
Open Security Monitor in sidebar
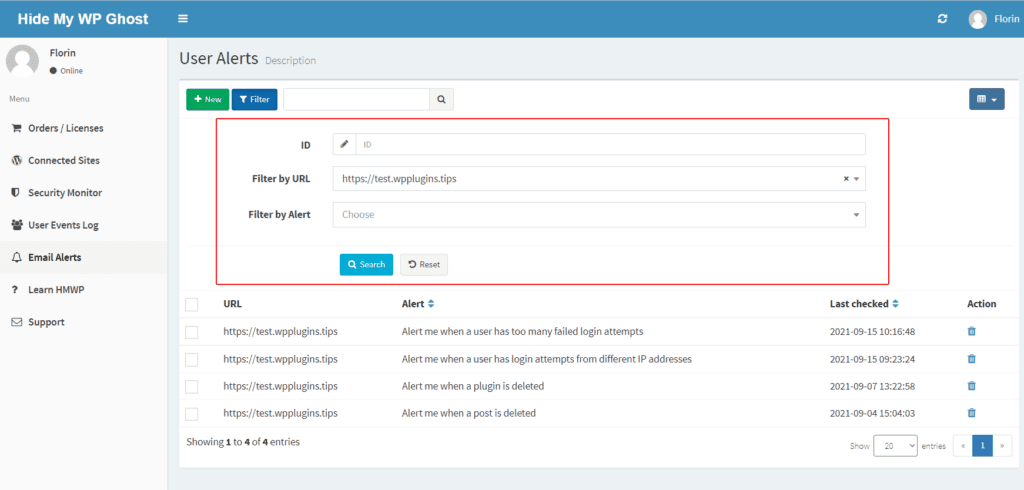64,193
